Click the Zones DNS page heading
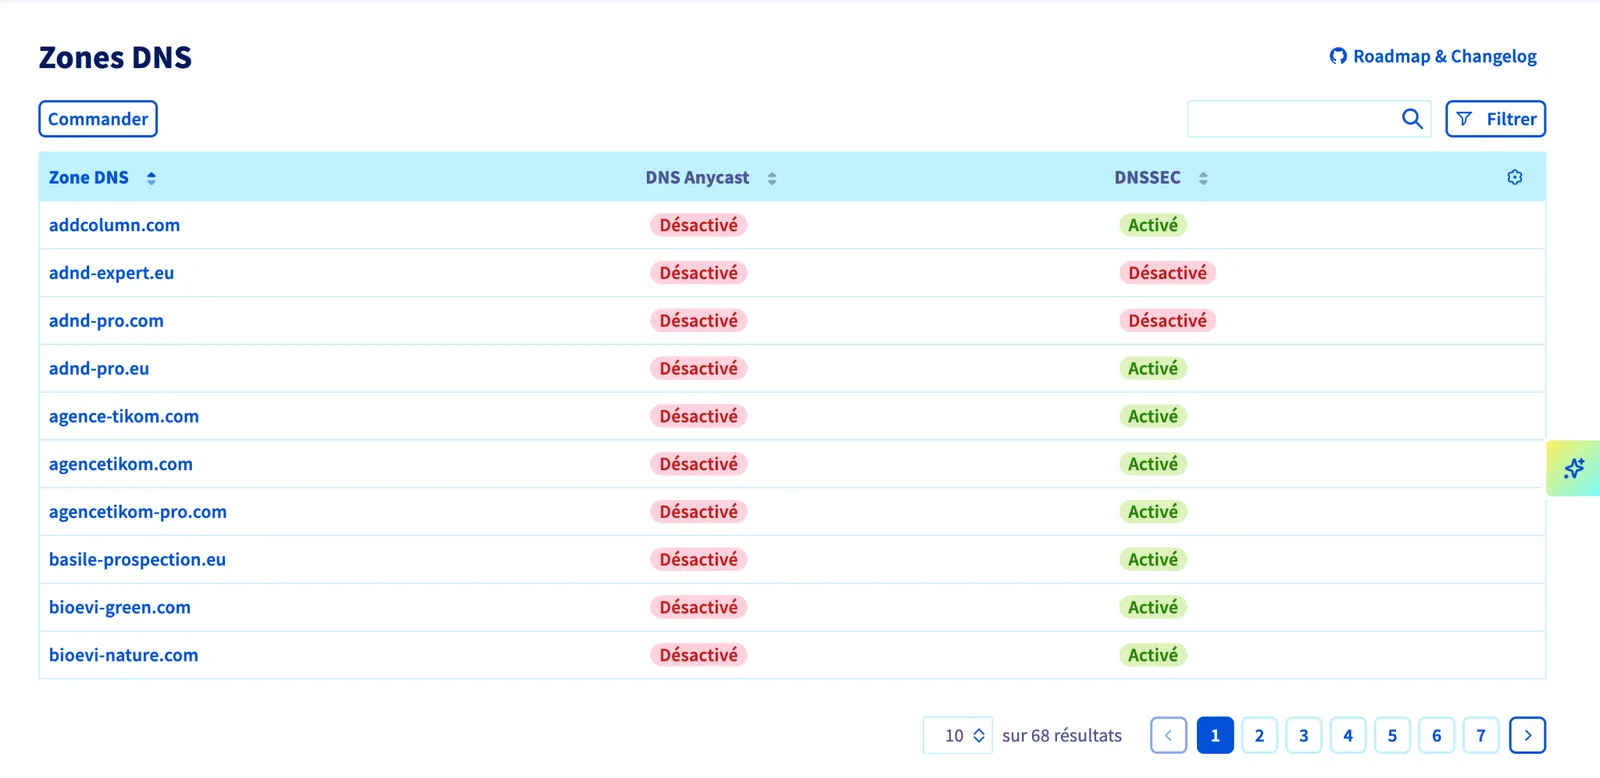This screenshot has height=778, width=1600. pos(115,57)
